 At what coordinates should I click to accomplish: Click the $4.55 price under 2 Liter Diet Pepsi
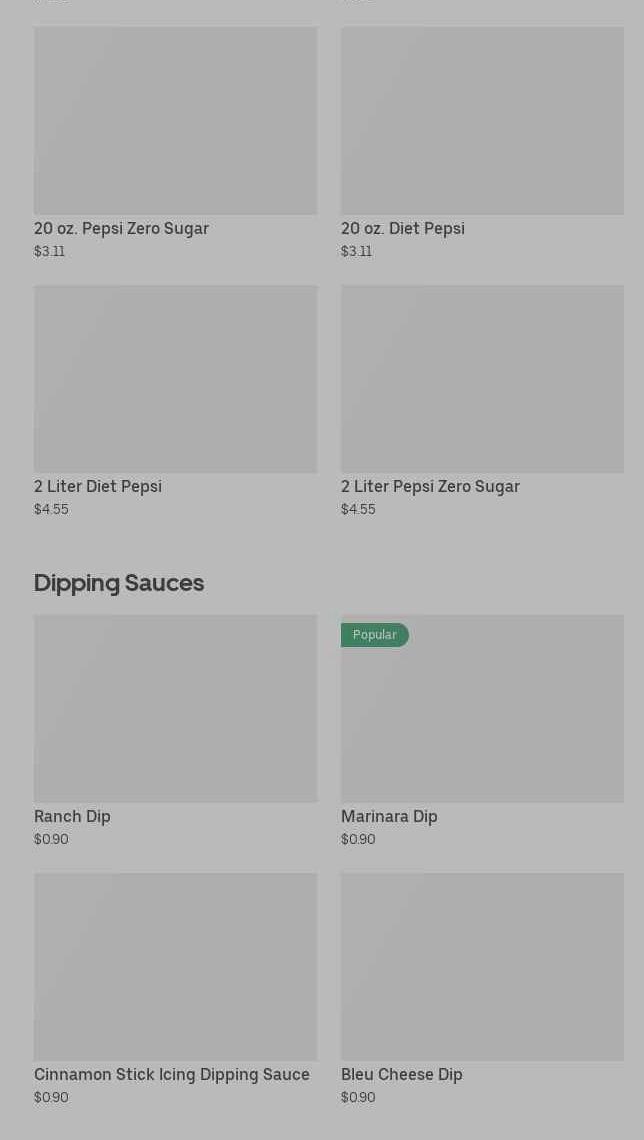[51, 509]
